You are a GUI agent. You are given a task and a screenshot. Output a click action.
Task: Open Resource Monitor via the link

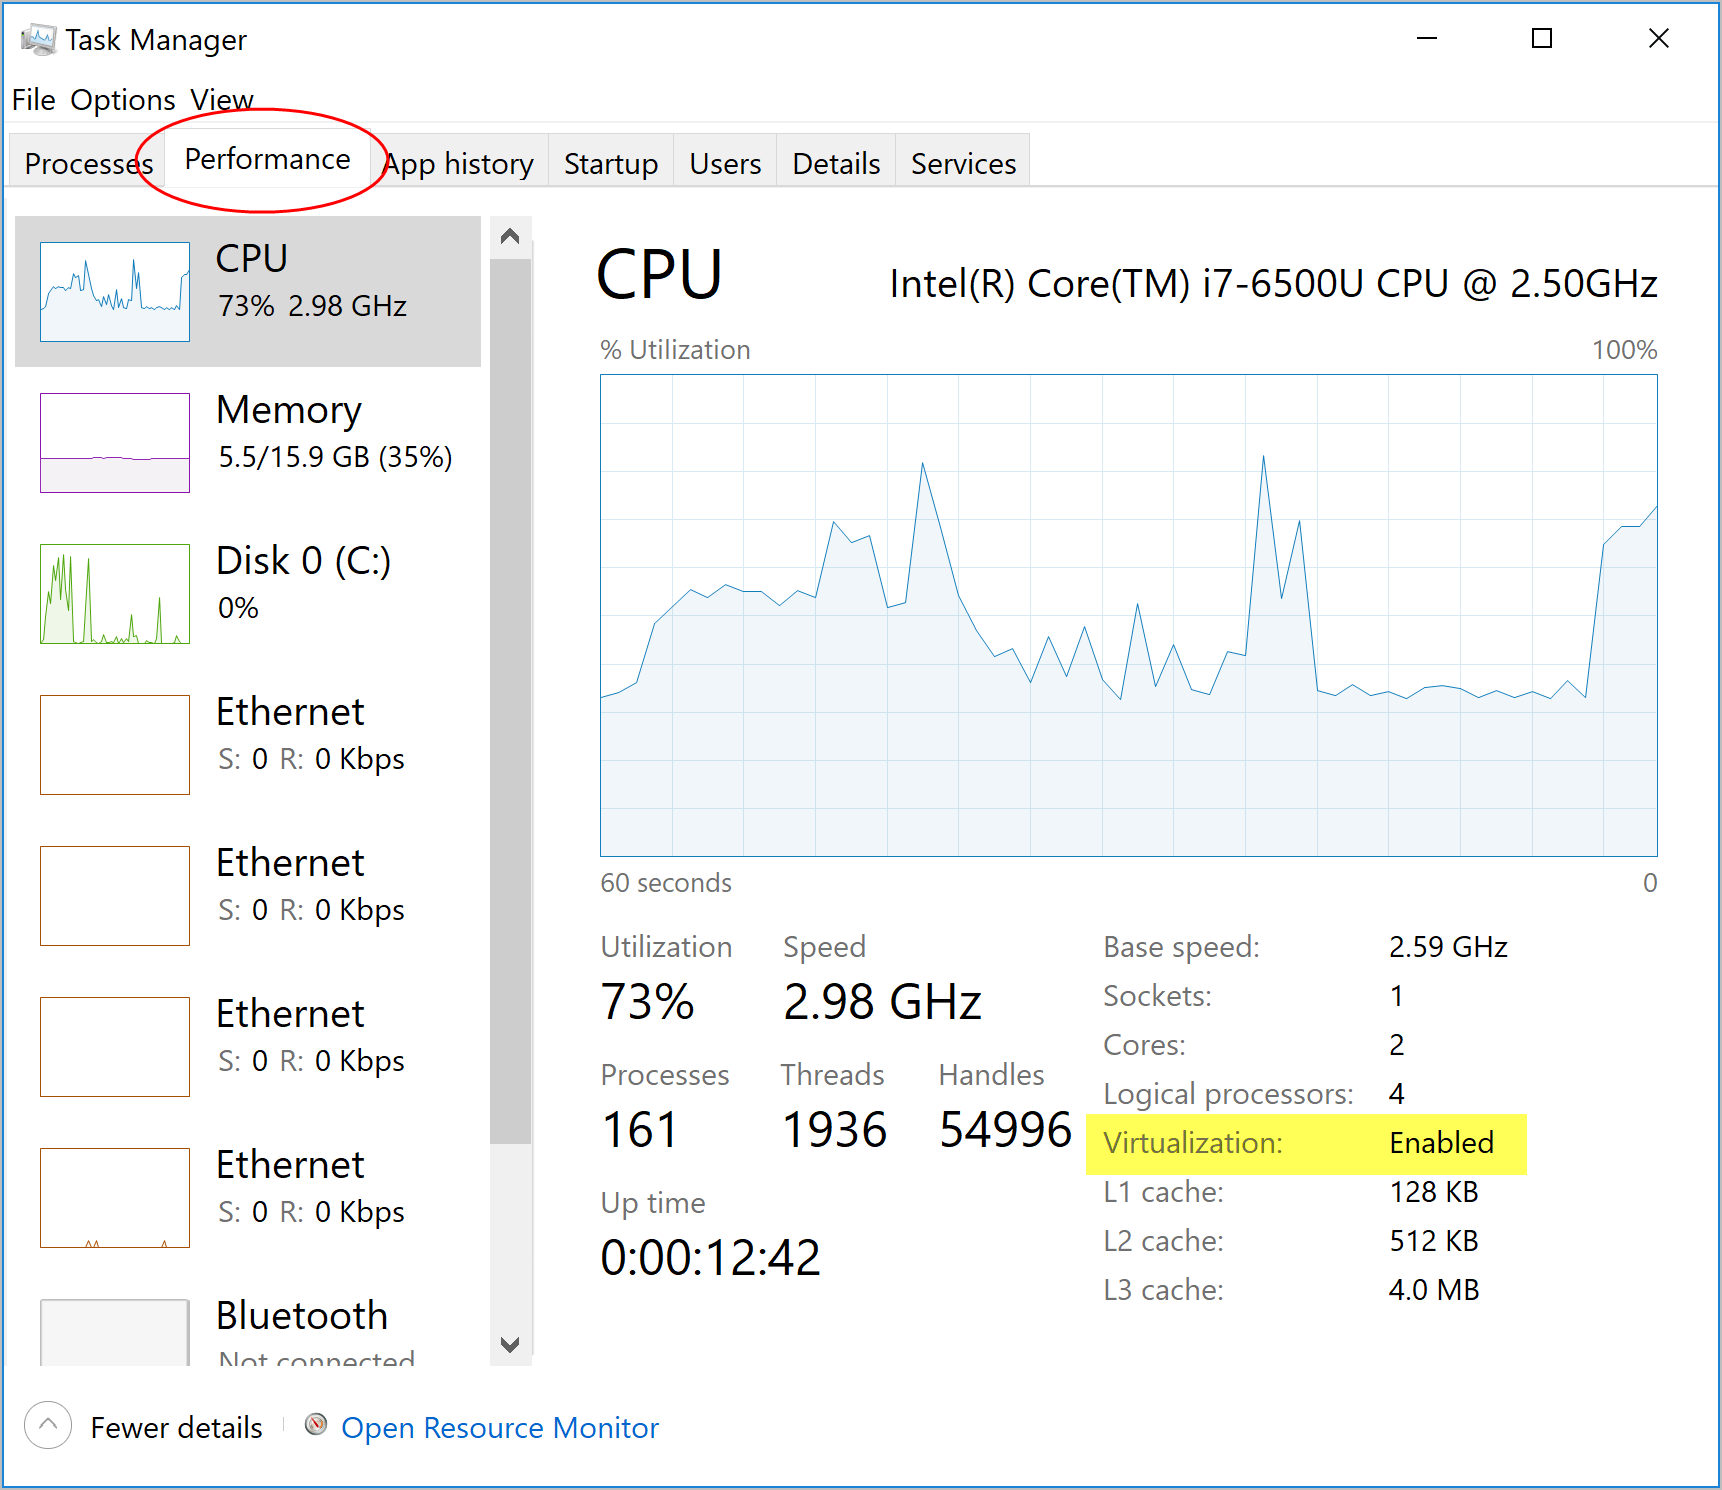pos(500,1427)
